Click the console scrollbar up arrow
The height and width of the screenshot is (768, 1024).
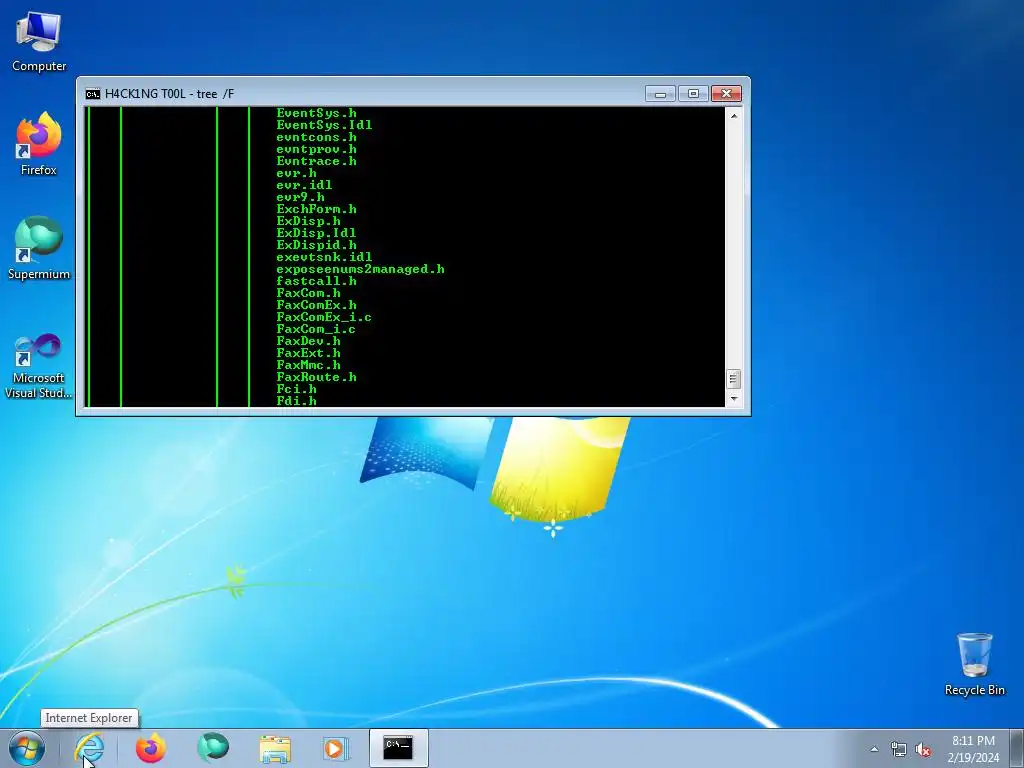coord(734,116)
